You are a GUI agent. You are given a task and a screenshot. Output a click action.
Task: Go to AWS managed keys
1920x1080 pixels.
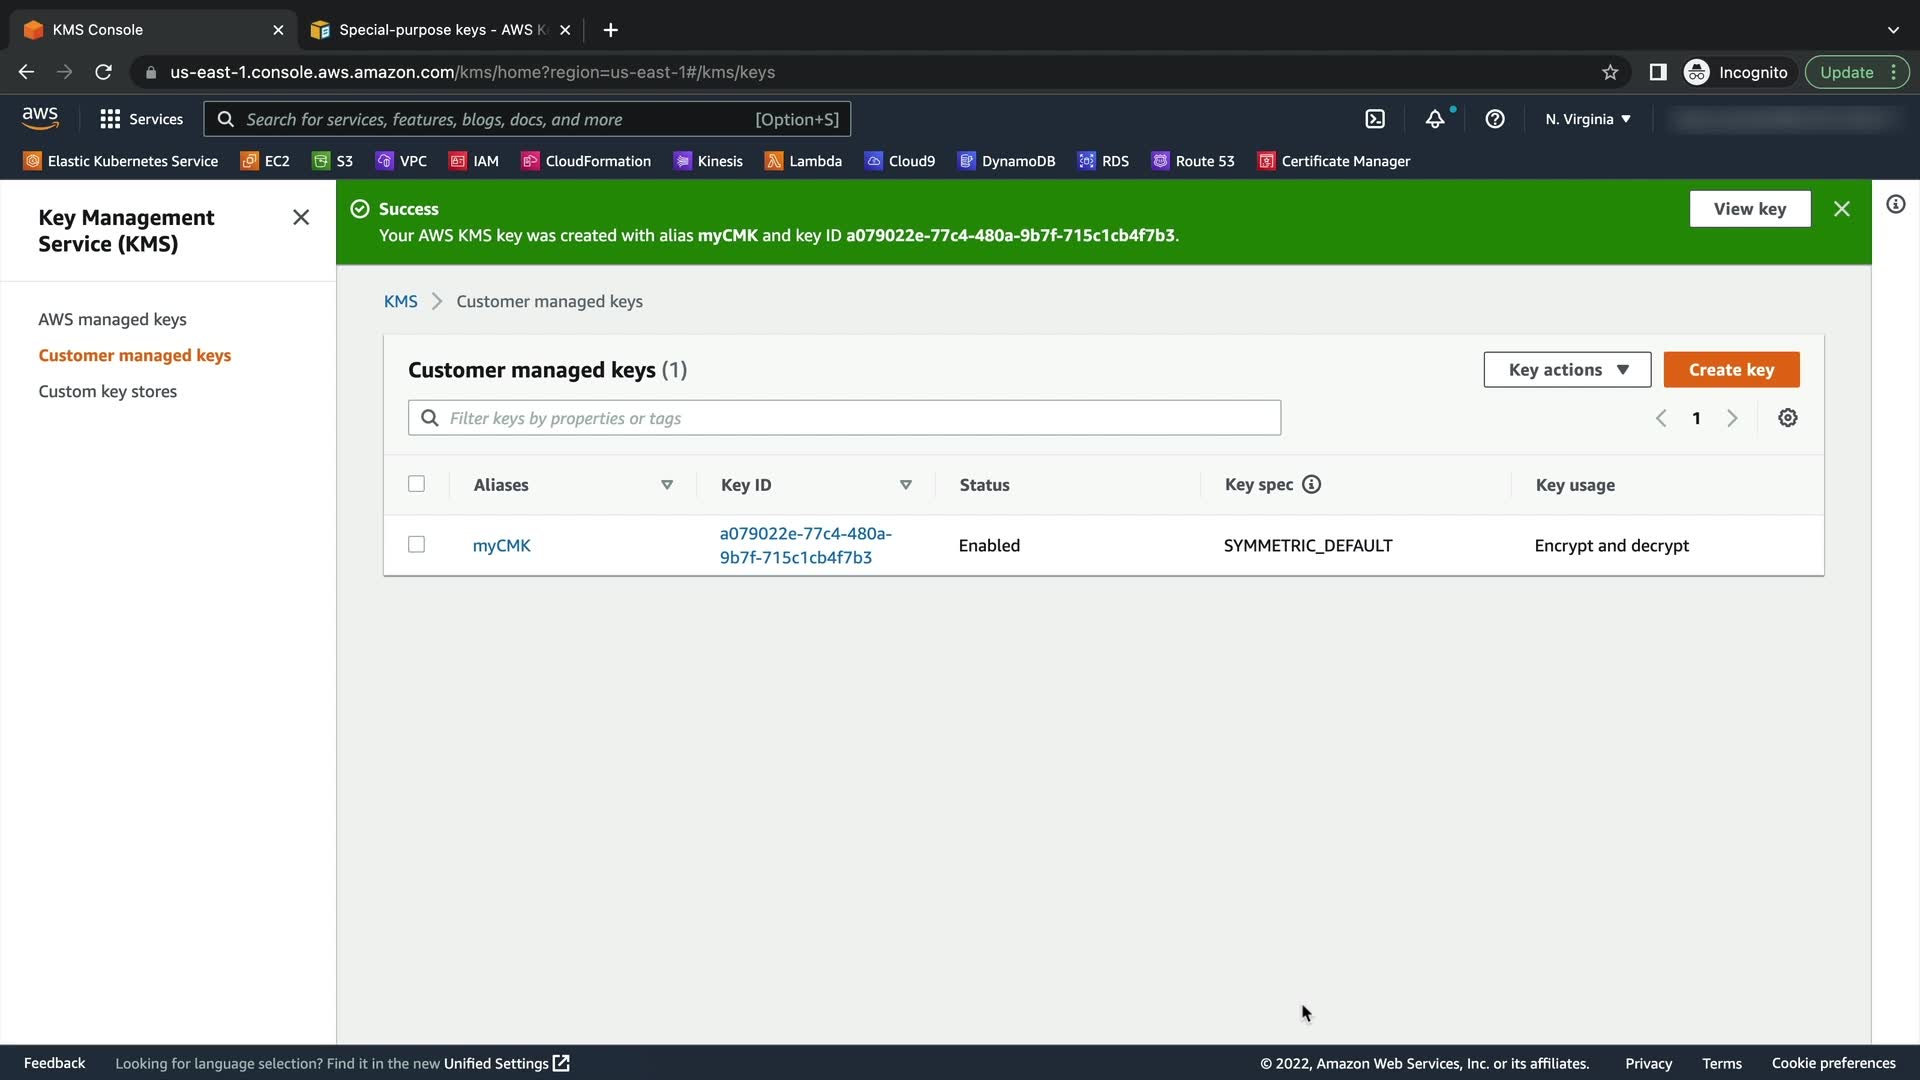(112, 319)
